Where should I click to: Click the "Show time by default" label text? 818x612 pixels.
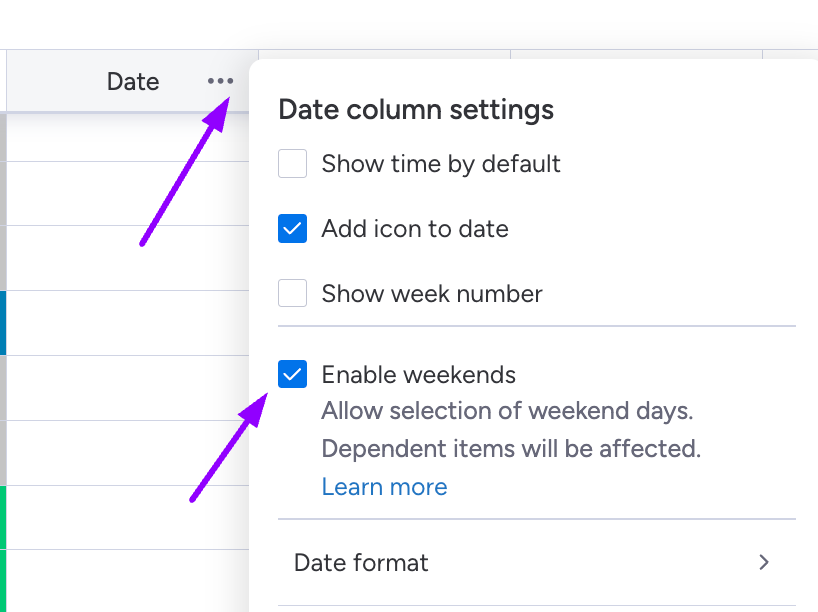pos(441,164)
